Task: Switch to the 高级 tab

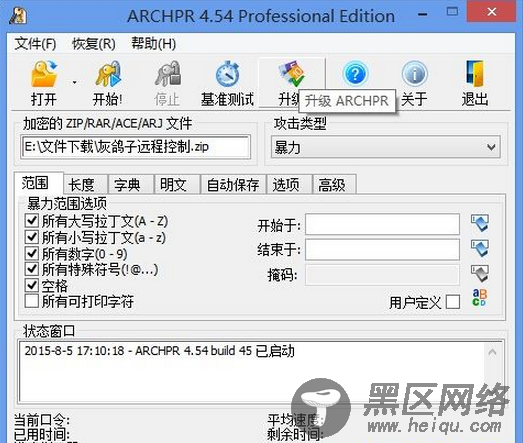Action: tap(335, 184)
